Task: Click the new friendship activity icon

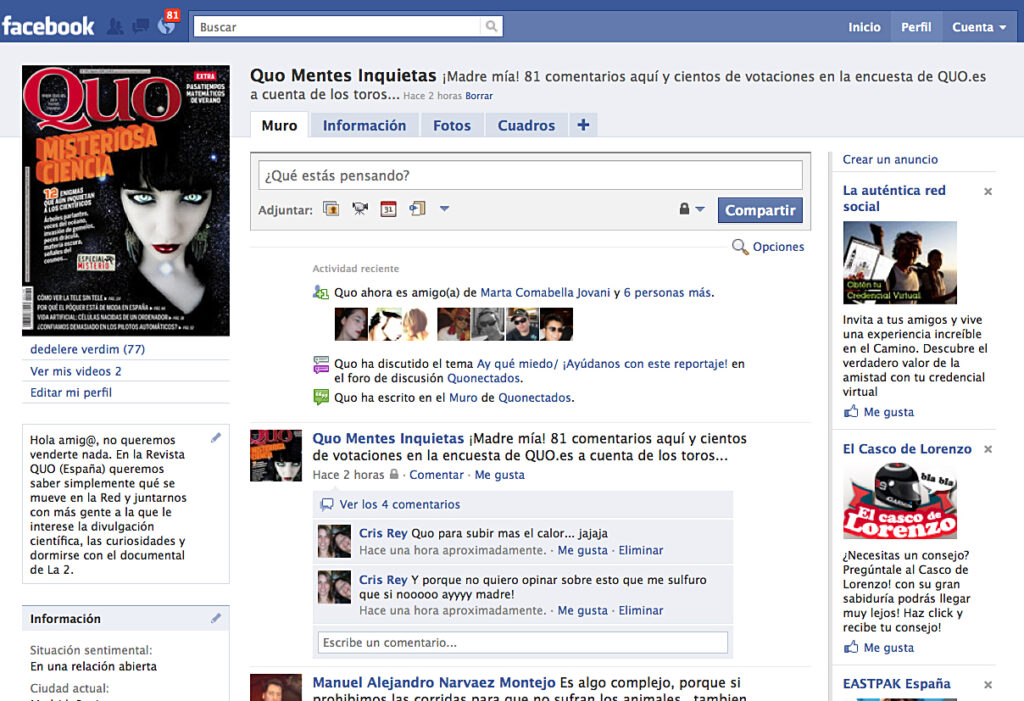Action: pos(321,292)
